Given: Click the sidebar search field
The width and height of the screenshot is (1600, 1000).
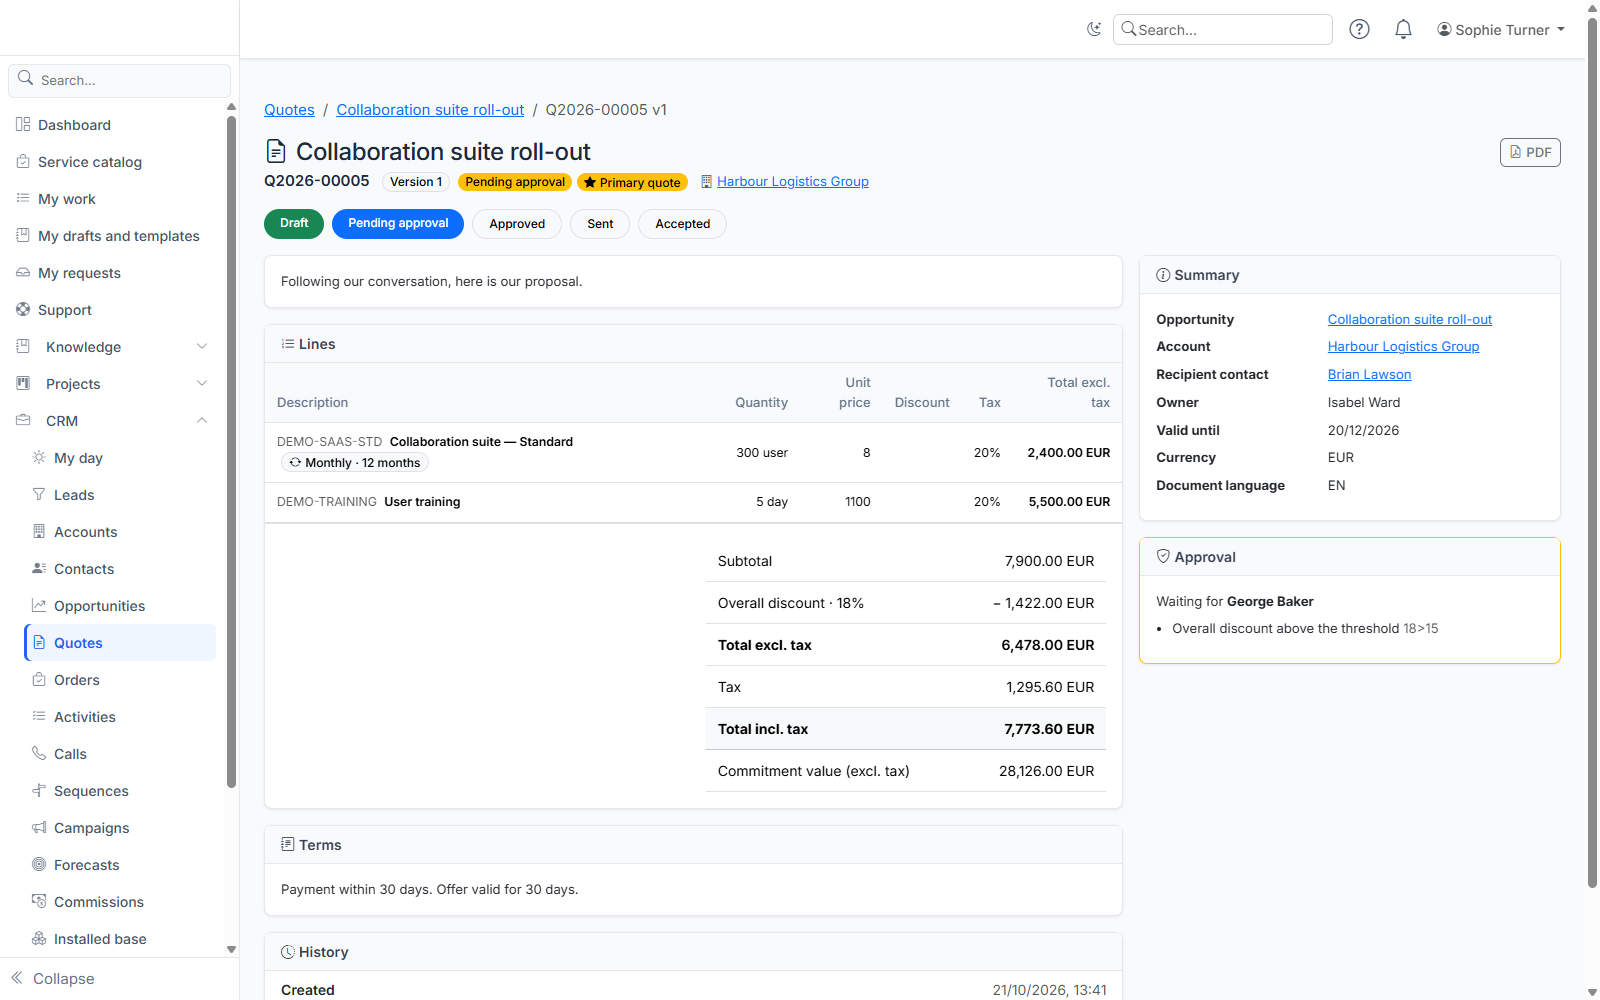Looking at the screenshot, I should pyautogui.click(x=120, y=80).
